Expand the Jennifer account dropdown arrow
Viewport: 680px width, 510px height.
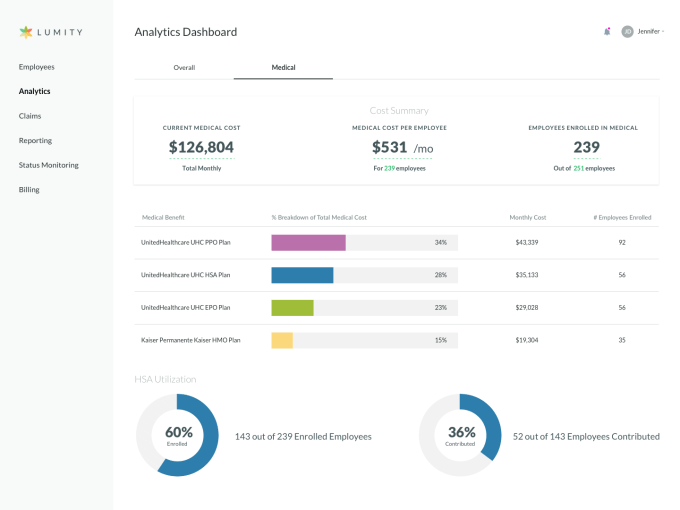point(663,31)
